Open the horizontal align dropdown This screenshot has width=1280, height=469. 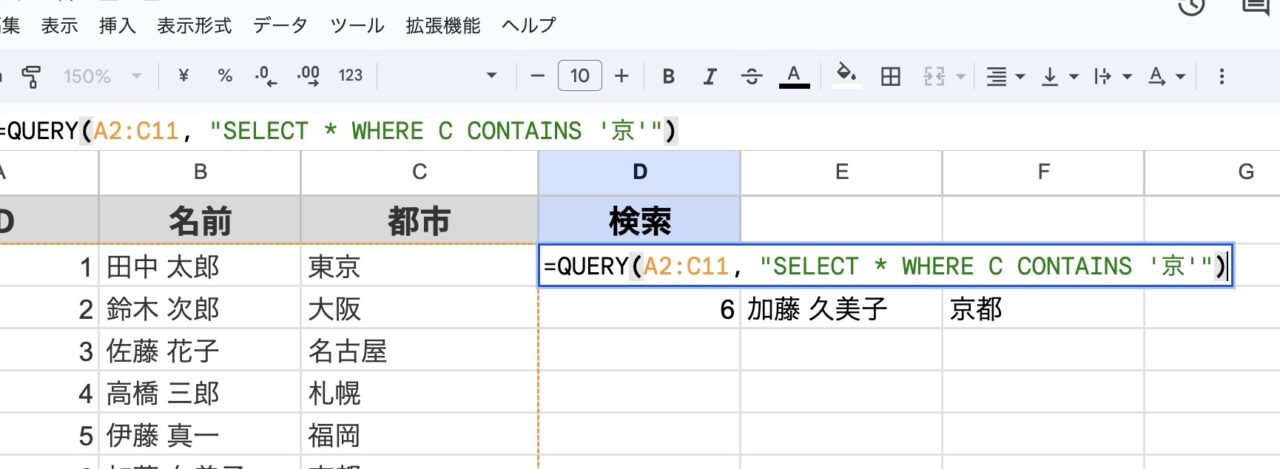(1005, 76)
